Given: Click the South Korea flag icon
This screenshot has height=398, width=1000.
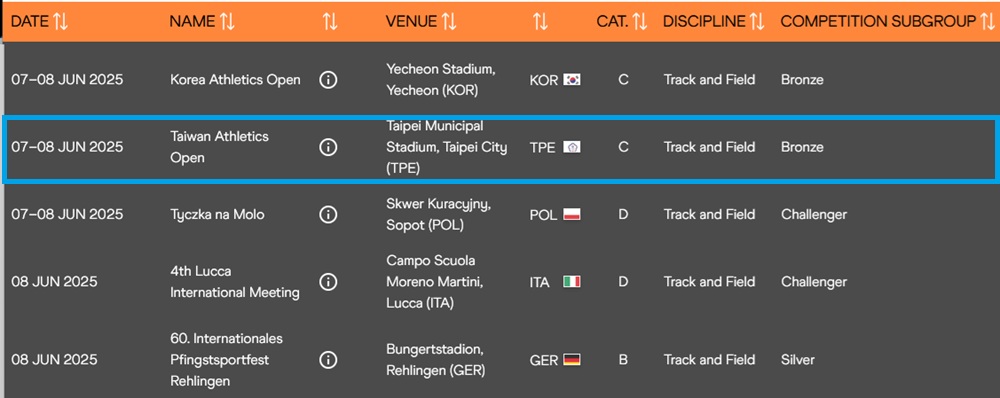Looking at the screenshot, I should coord(571,80).
